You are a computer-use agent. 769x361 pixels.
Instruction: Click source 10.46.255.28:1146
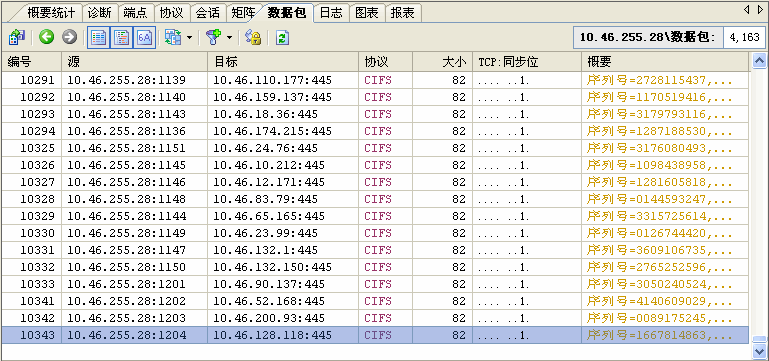click(127, 182)
